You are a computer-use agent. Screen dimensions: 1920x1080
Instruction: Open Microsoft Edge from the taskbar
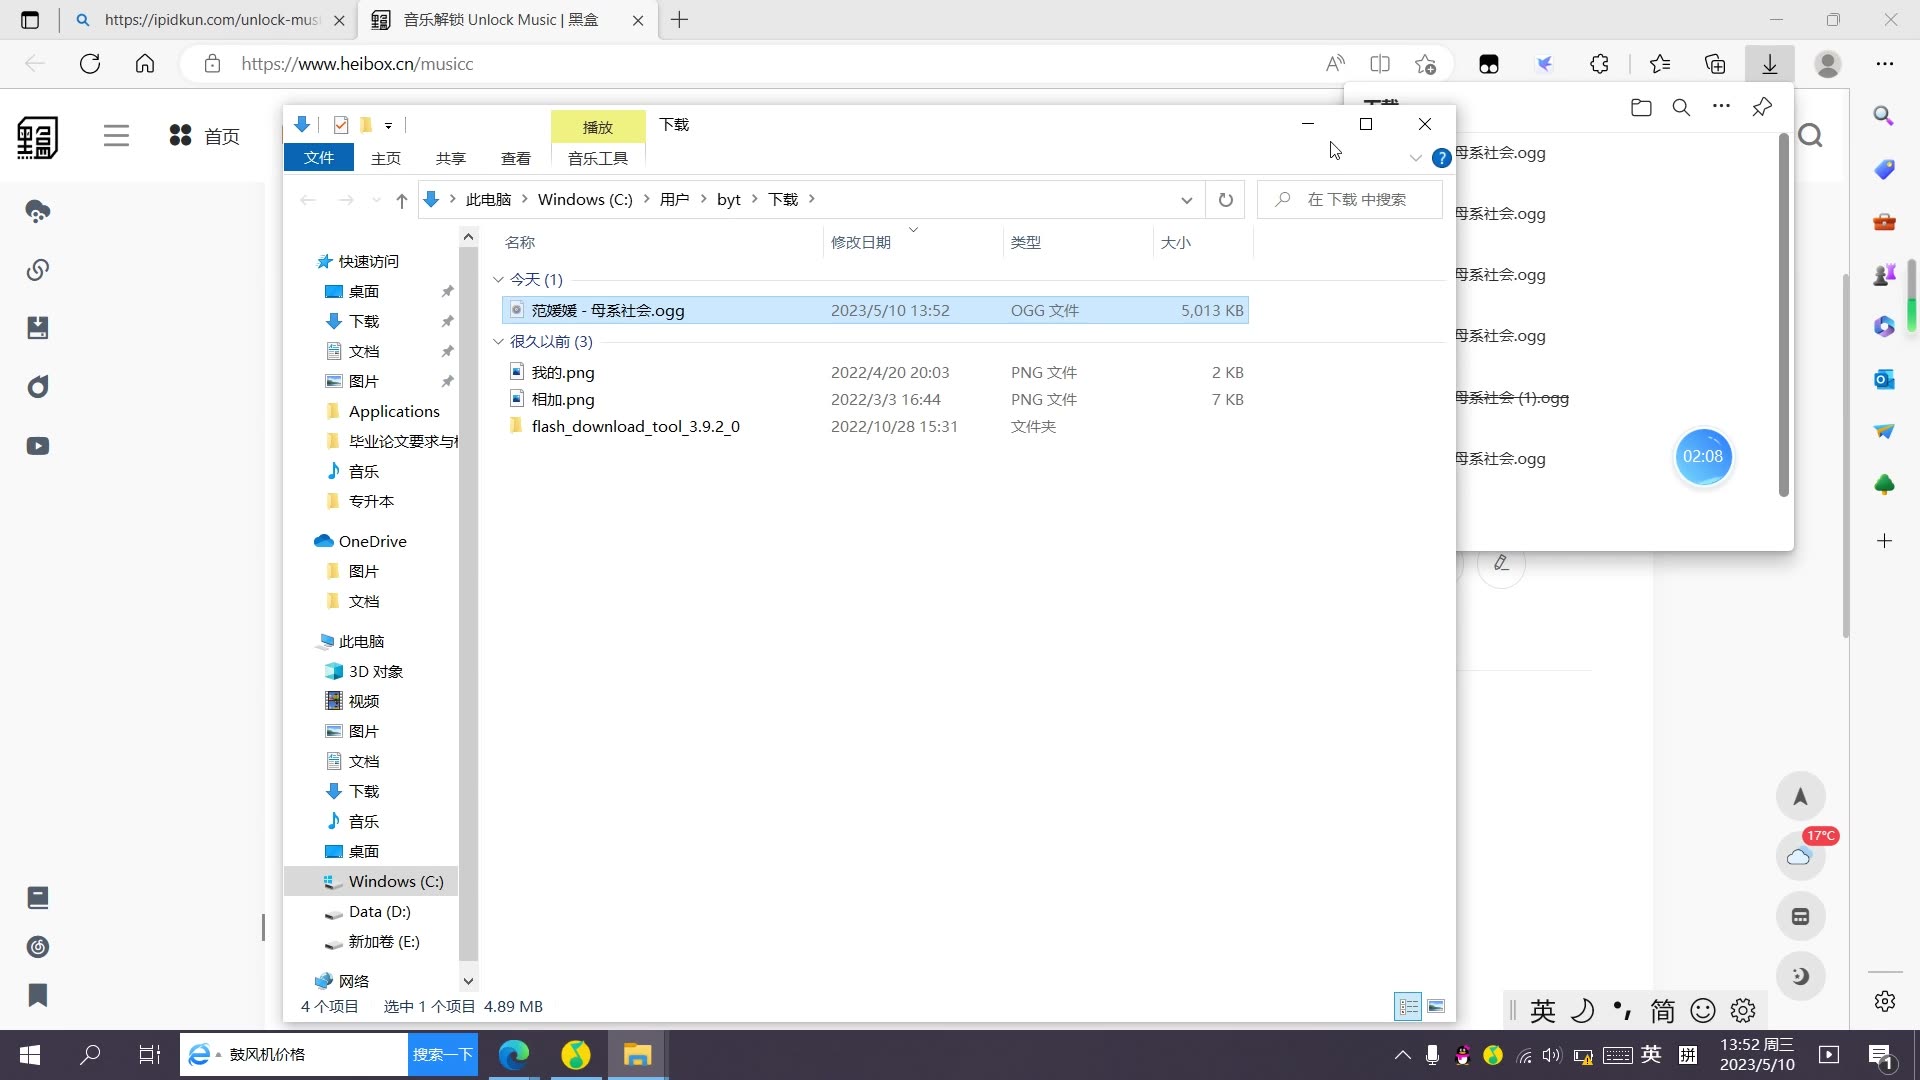click(x=514, y=1054)
